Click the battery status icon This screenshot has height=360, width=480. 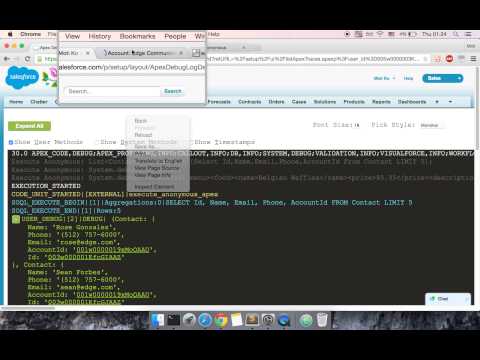tap(413, 34)
